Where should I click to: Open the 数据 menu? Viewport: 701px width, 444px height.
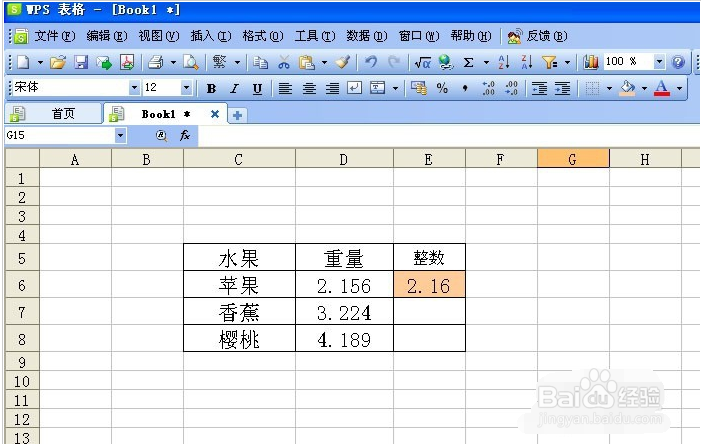click(367, 36)
